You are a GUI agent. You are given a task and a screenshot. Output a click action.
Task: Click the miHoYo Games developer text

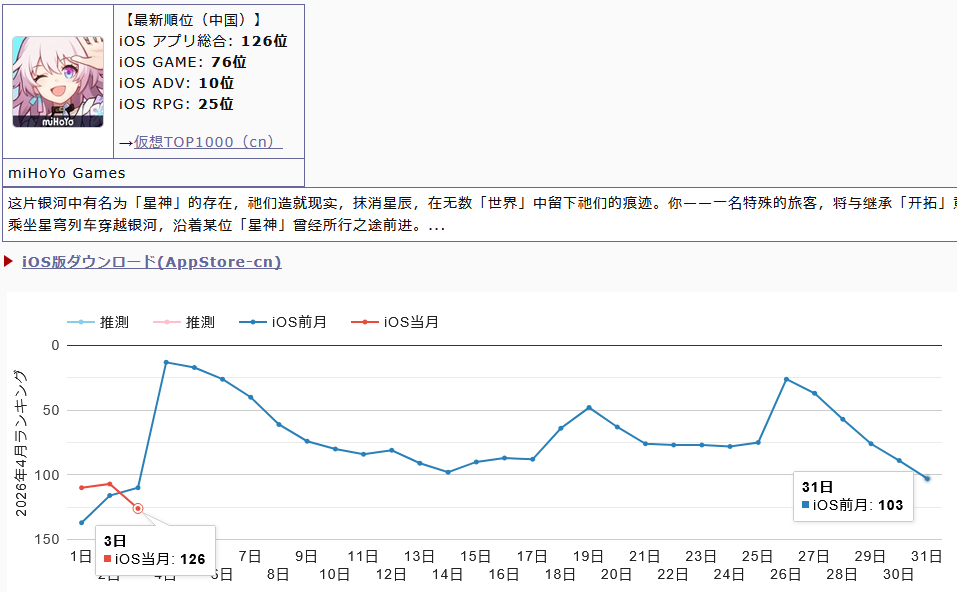[x=67, y=173]
